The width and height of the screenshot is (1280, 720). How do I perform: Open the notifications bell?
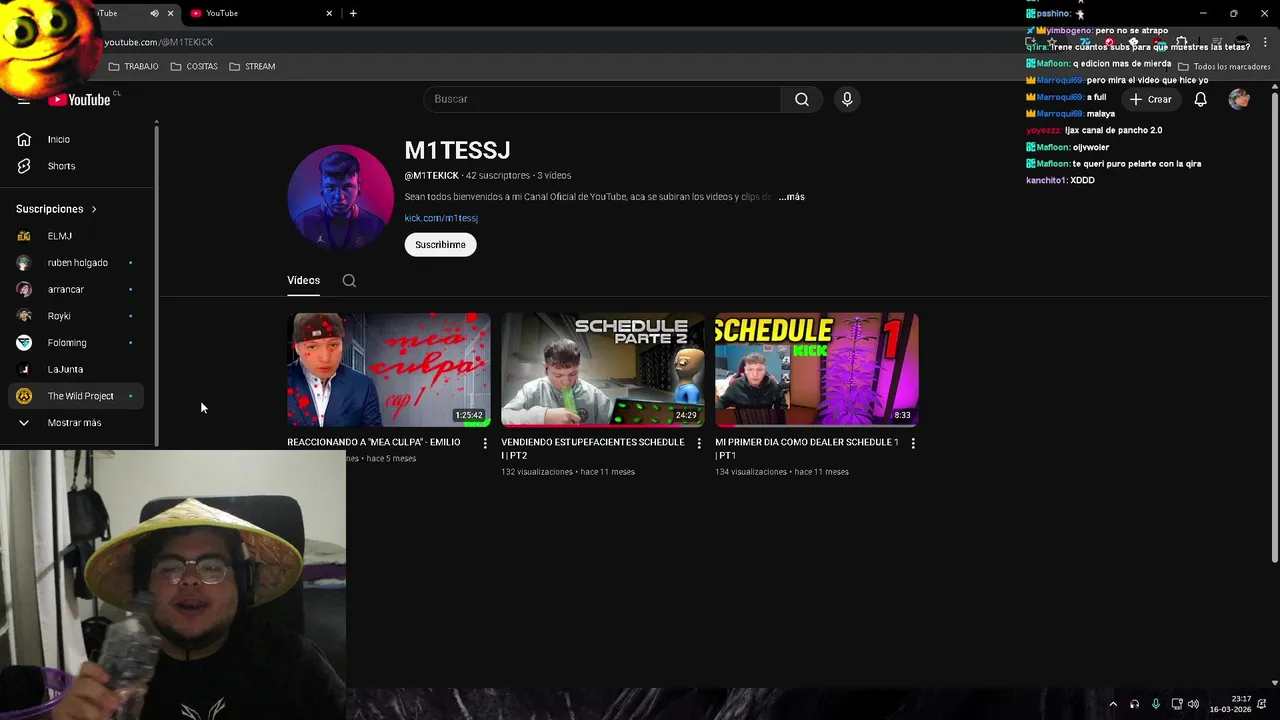(1200, 99)
